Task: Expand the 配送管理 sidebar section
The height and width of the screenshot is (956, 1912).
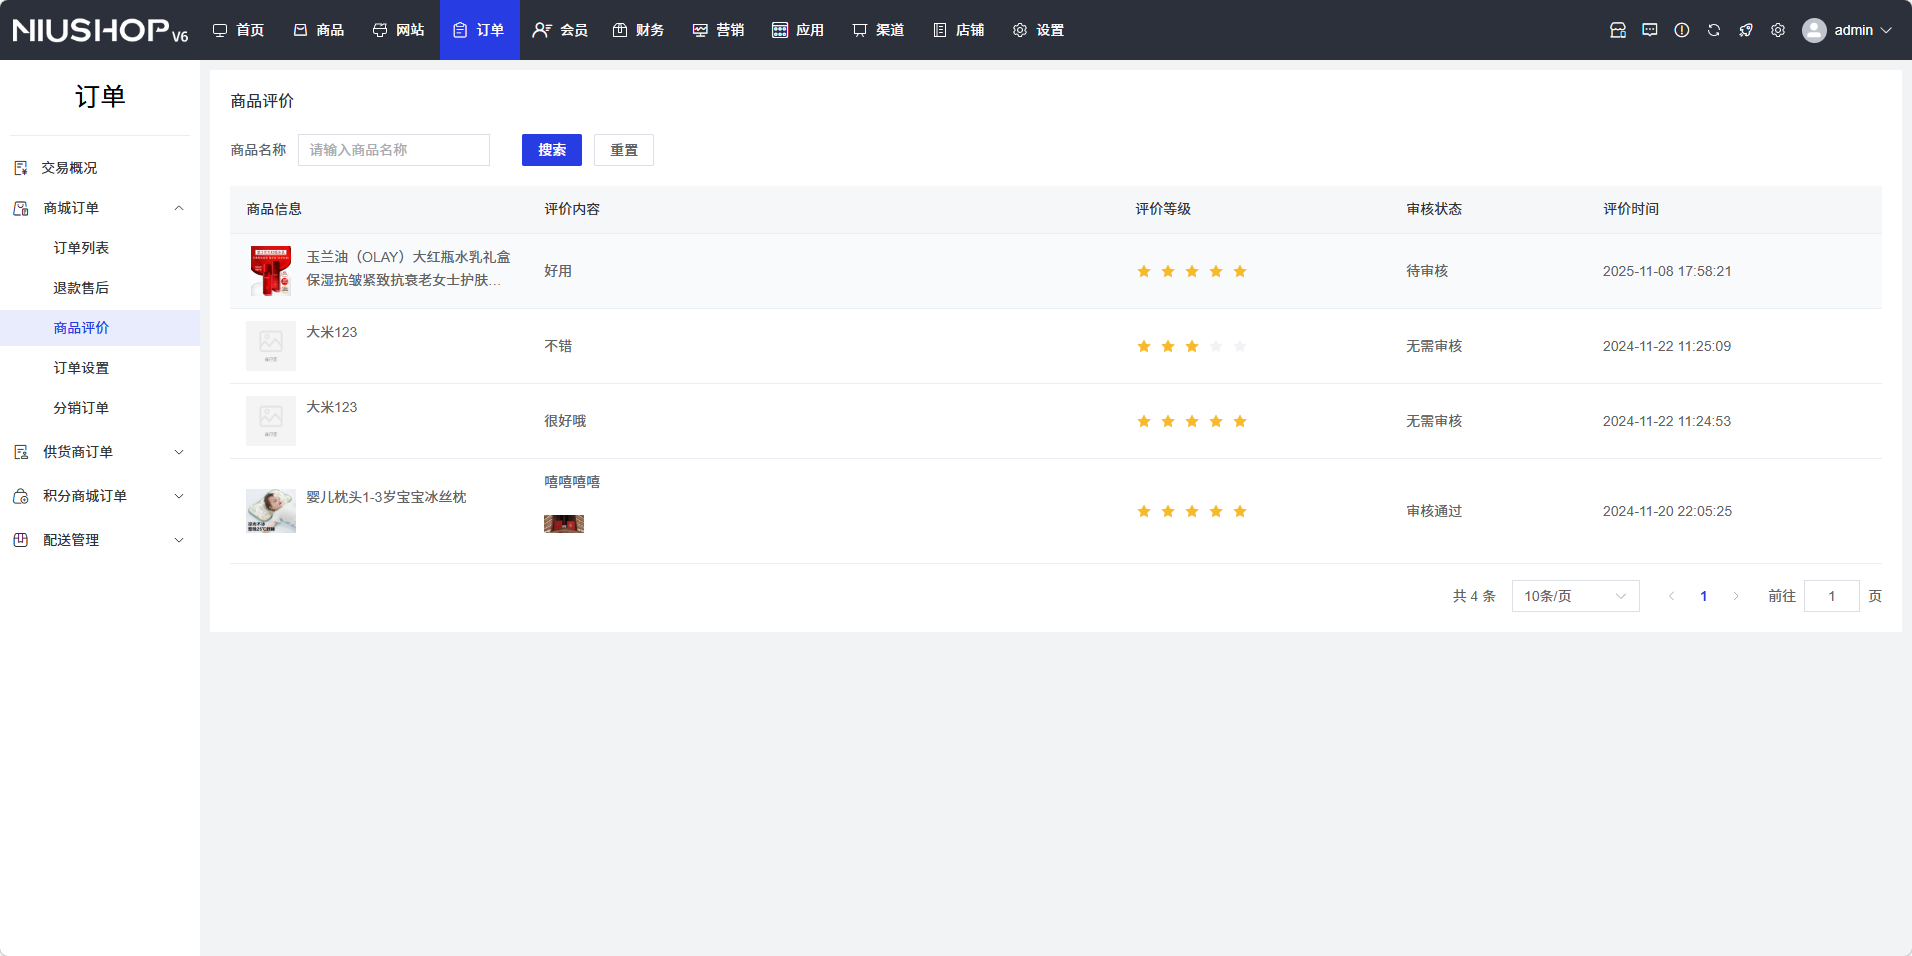Action: (x=100, y=540)
